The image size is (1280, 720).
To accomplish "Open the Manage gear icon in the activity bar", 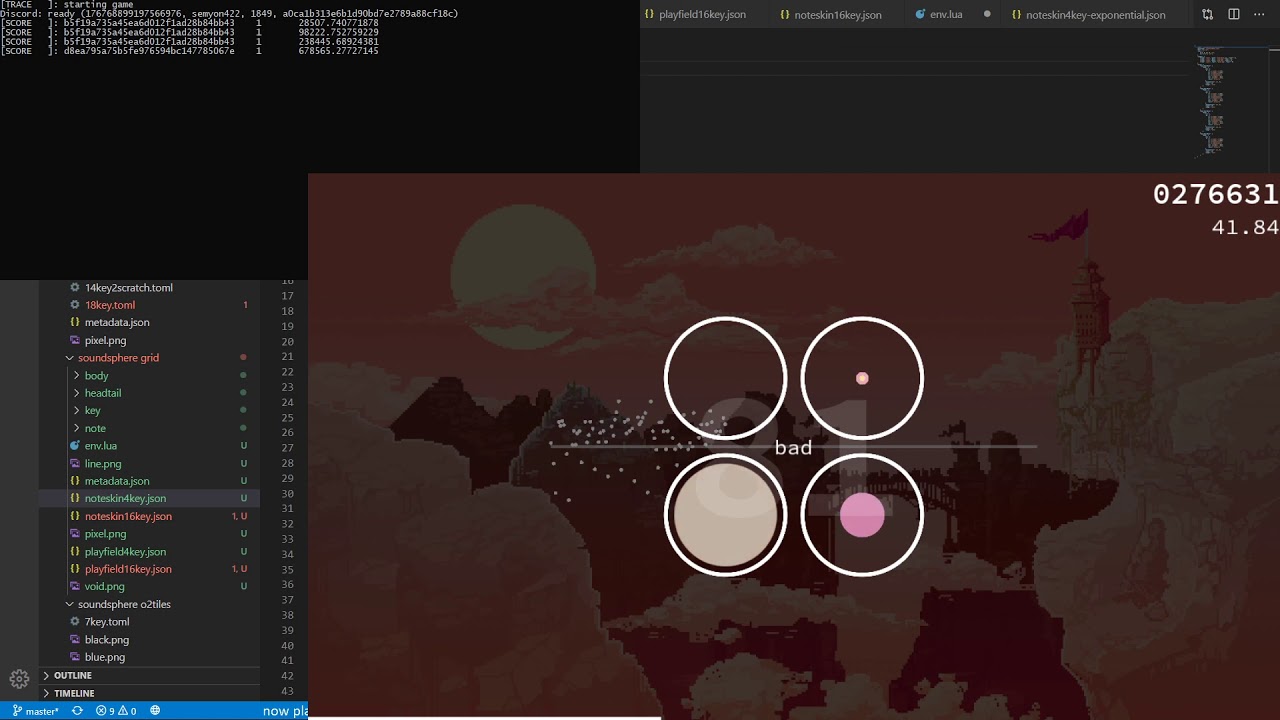I will click(19, 679).
